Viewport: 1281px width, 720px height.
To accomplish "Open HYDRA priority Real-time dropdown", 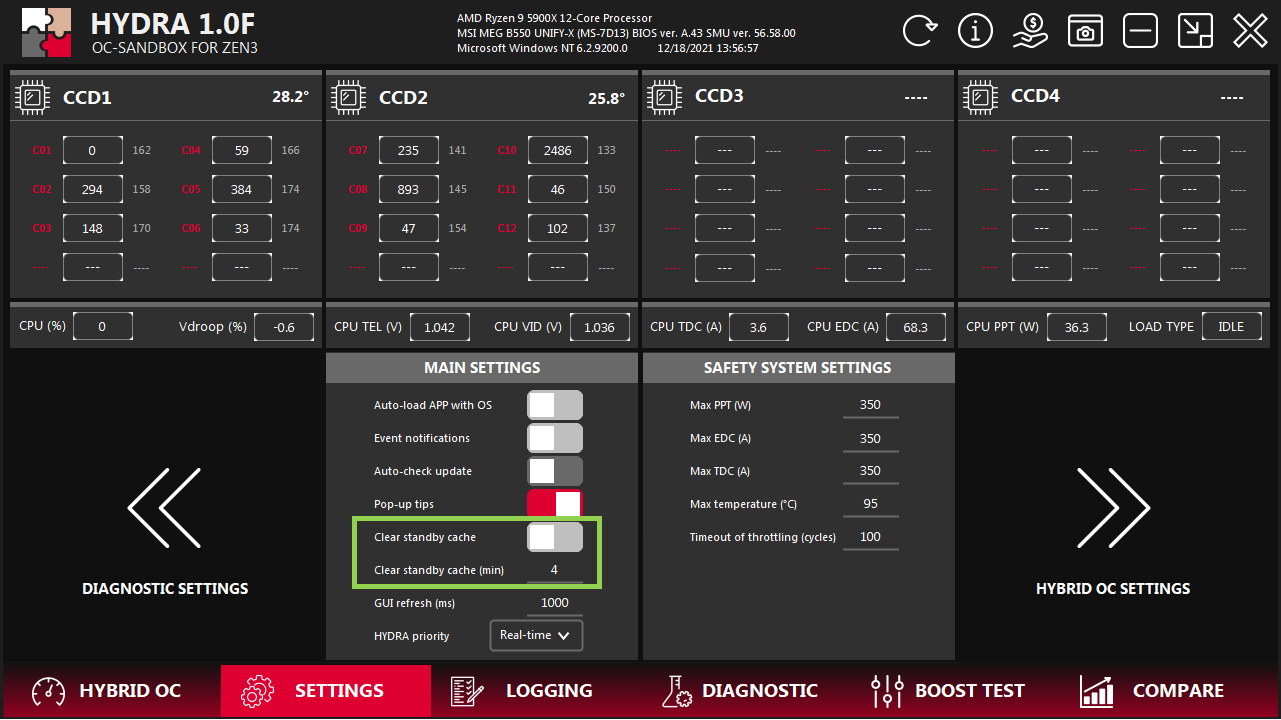I will pos(536,635).
